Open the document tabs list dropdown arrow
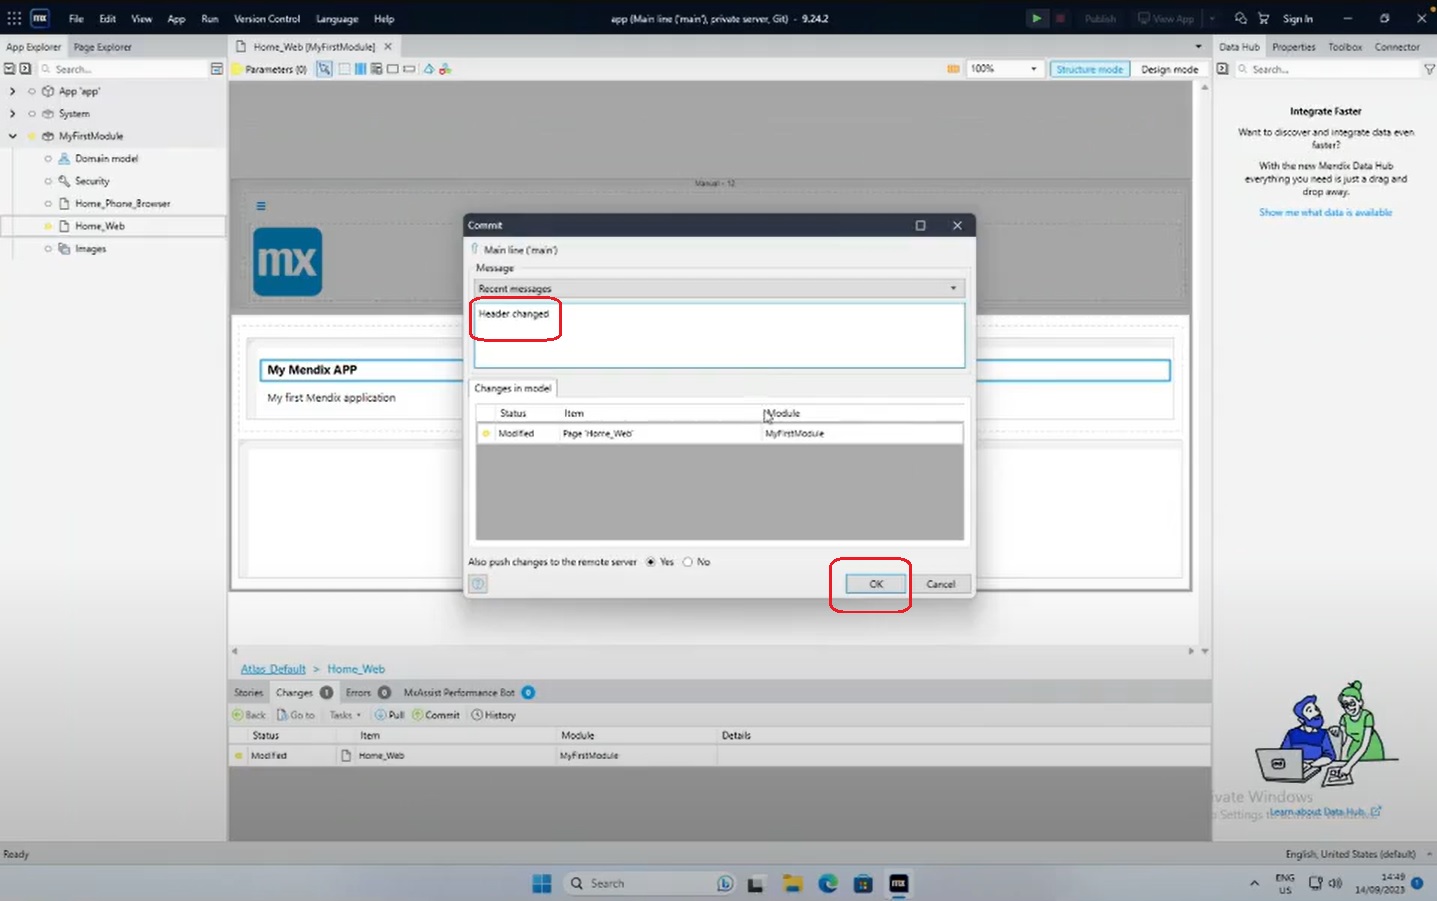 coord(1198,47)
